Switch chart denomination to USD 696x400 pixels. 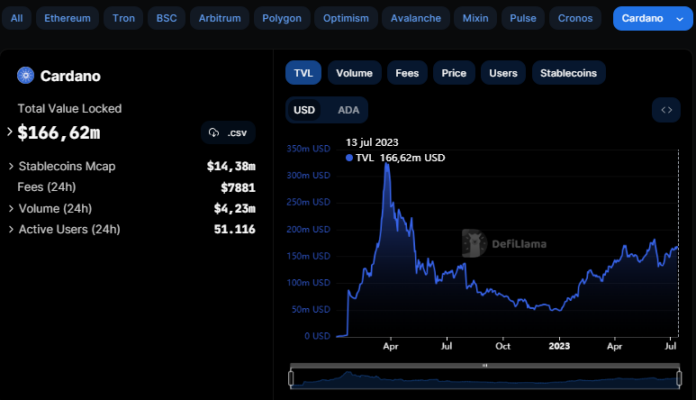click(304, 110)
